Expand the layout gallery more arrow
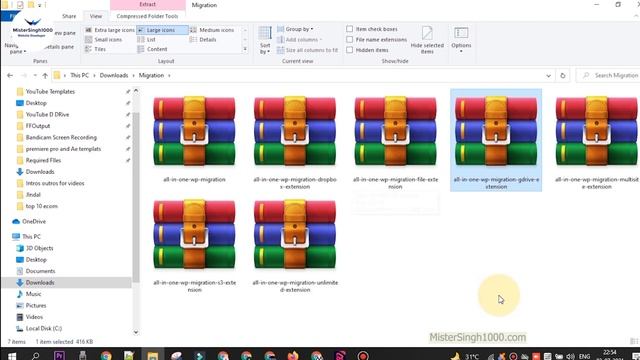 click(x=245, y=49)
